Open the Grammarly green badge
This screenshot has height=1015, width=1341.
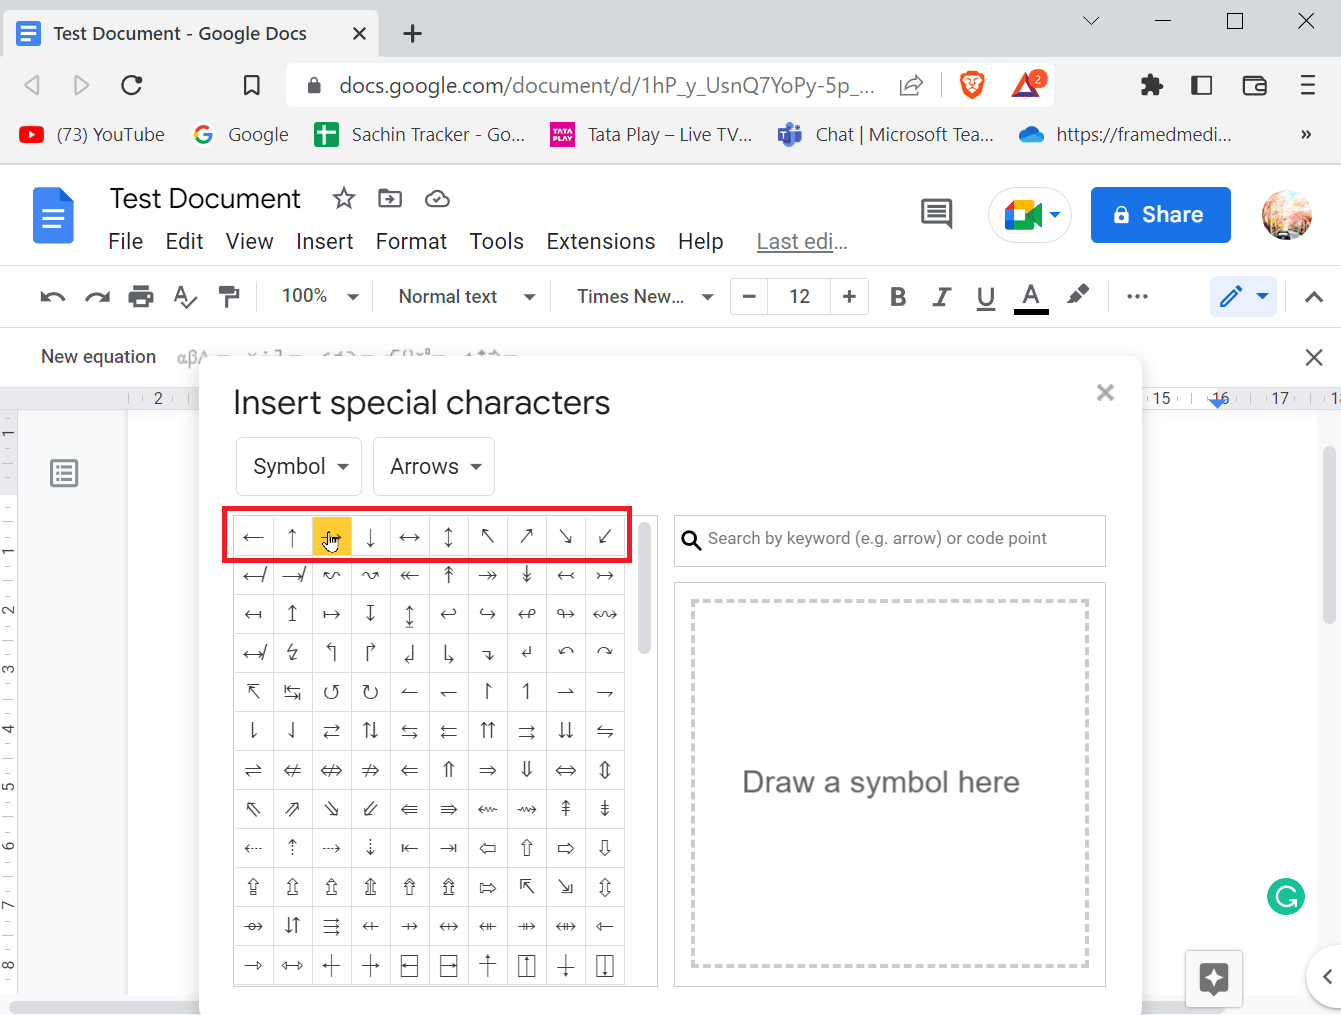(x=1286, y=896)
